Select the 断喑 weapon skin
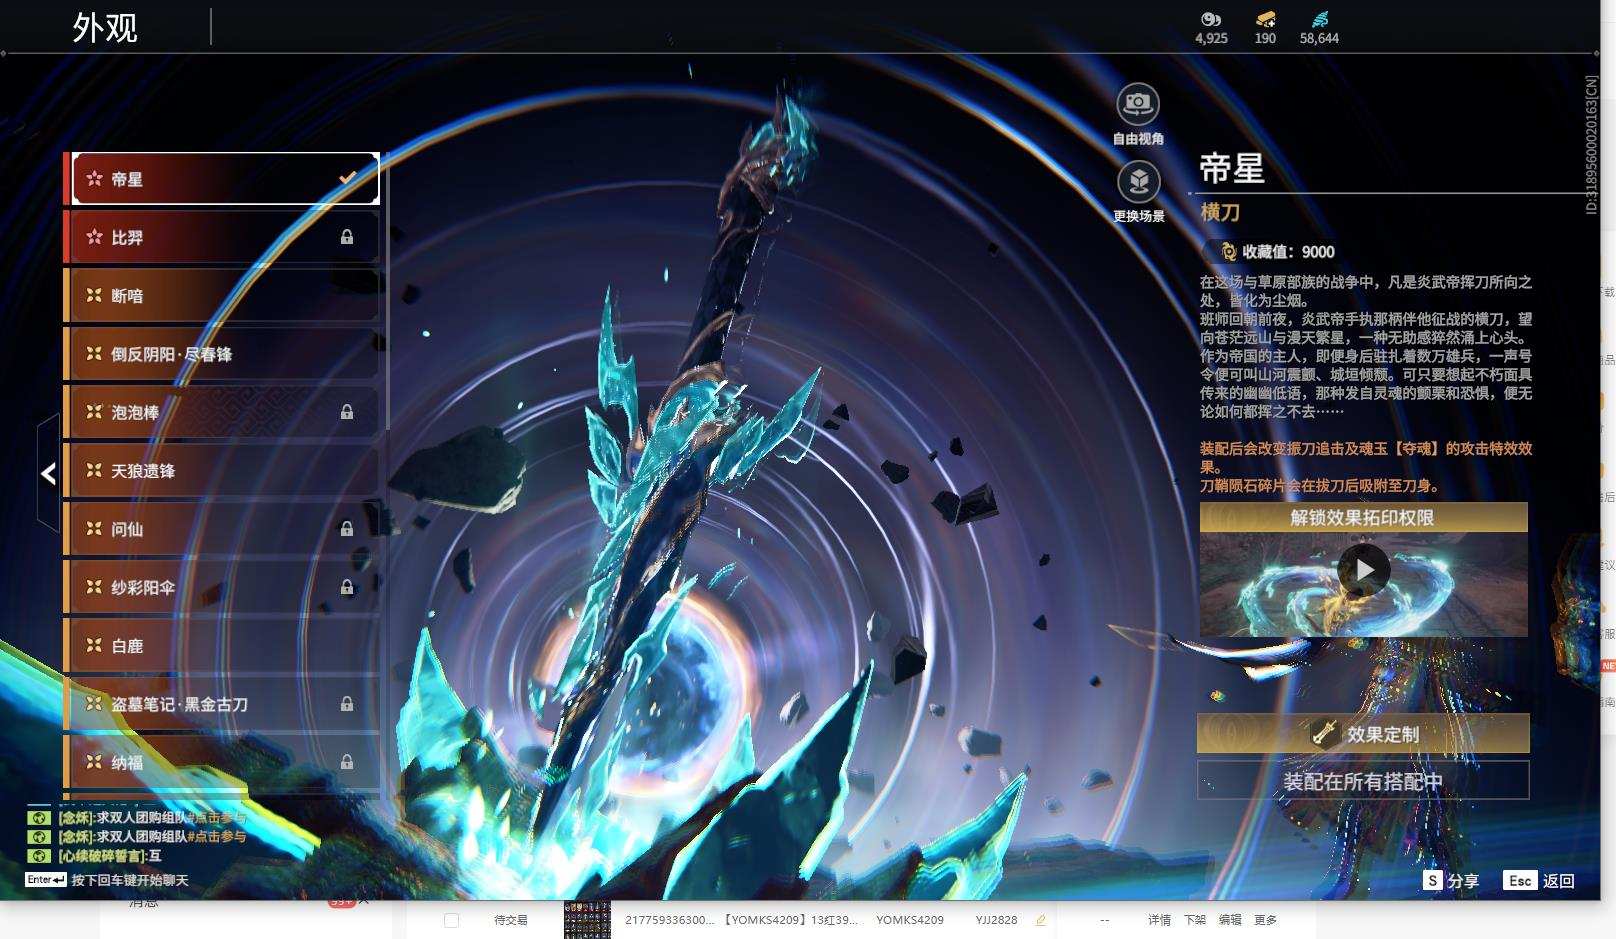Screen dimensions: 1616x939 [x=222, y=296]
